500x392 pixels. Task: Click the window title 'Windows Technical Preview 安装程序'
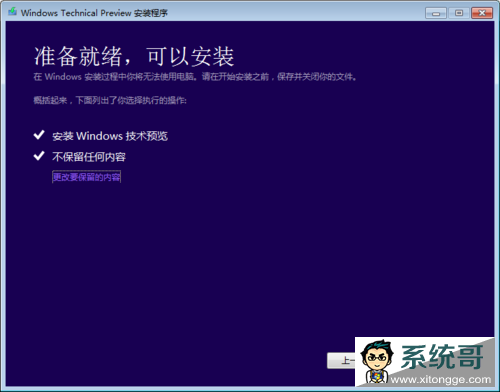tap(94, 13)
